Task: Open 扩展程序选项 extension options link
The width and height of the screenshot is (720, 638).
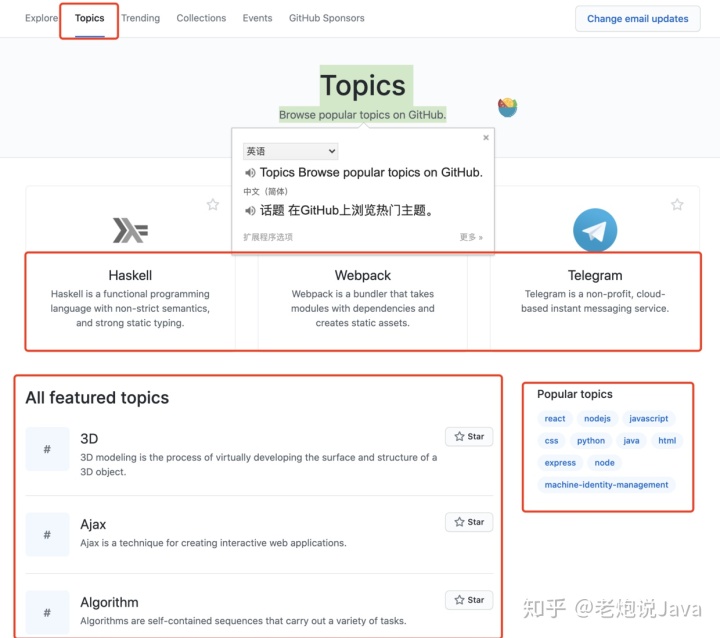Action: pyautogui.click(x=268, y=237)
